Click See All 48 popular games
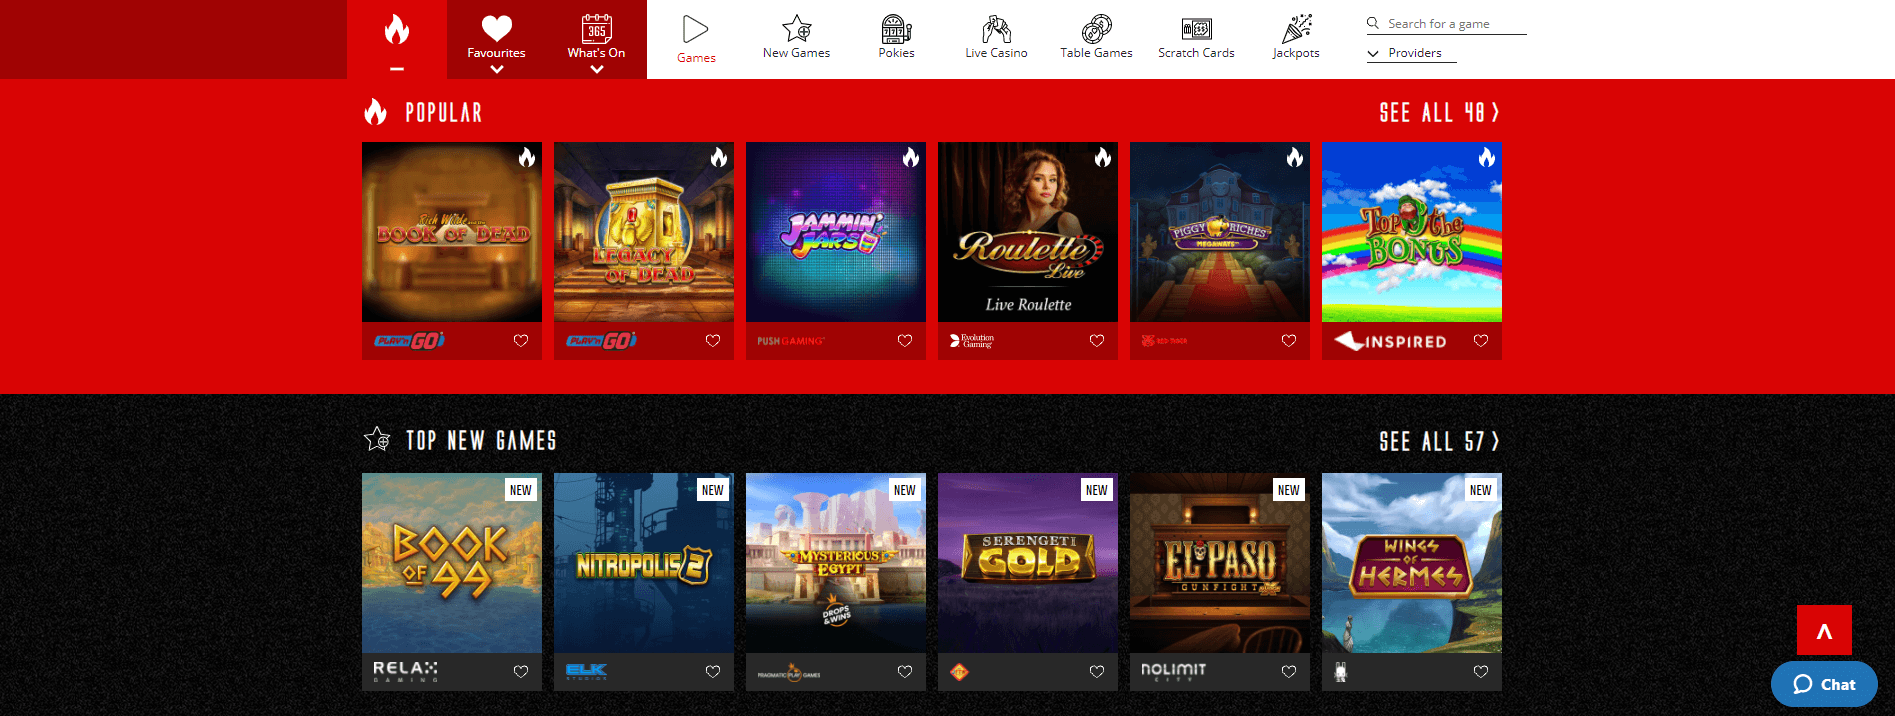Image resolution: width=1895 pixels, height=716 pixels. click(x=1439, y=112)
